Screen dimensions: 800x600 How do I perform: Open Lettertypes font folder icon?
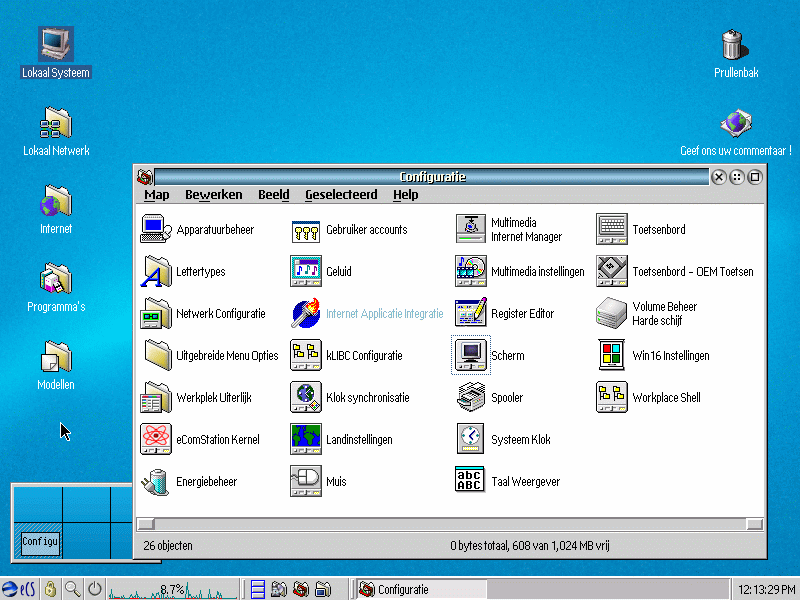156,271
